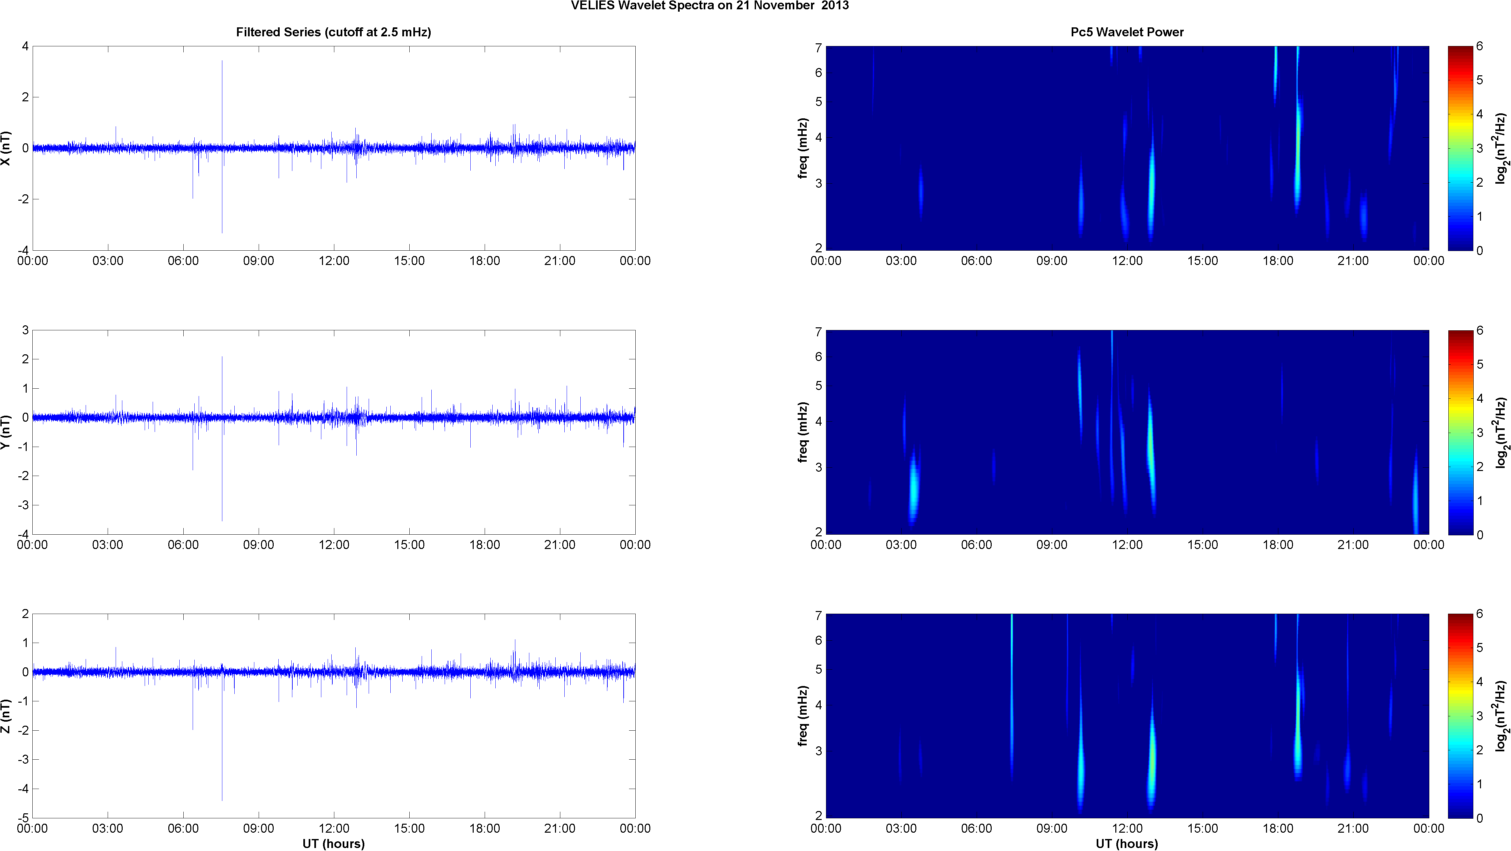This screenshot has width=1511, height=851.
Task: Click the 'freq (mHz)' label of middle wavelet plot
Action: tap(803, 432)
